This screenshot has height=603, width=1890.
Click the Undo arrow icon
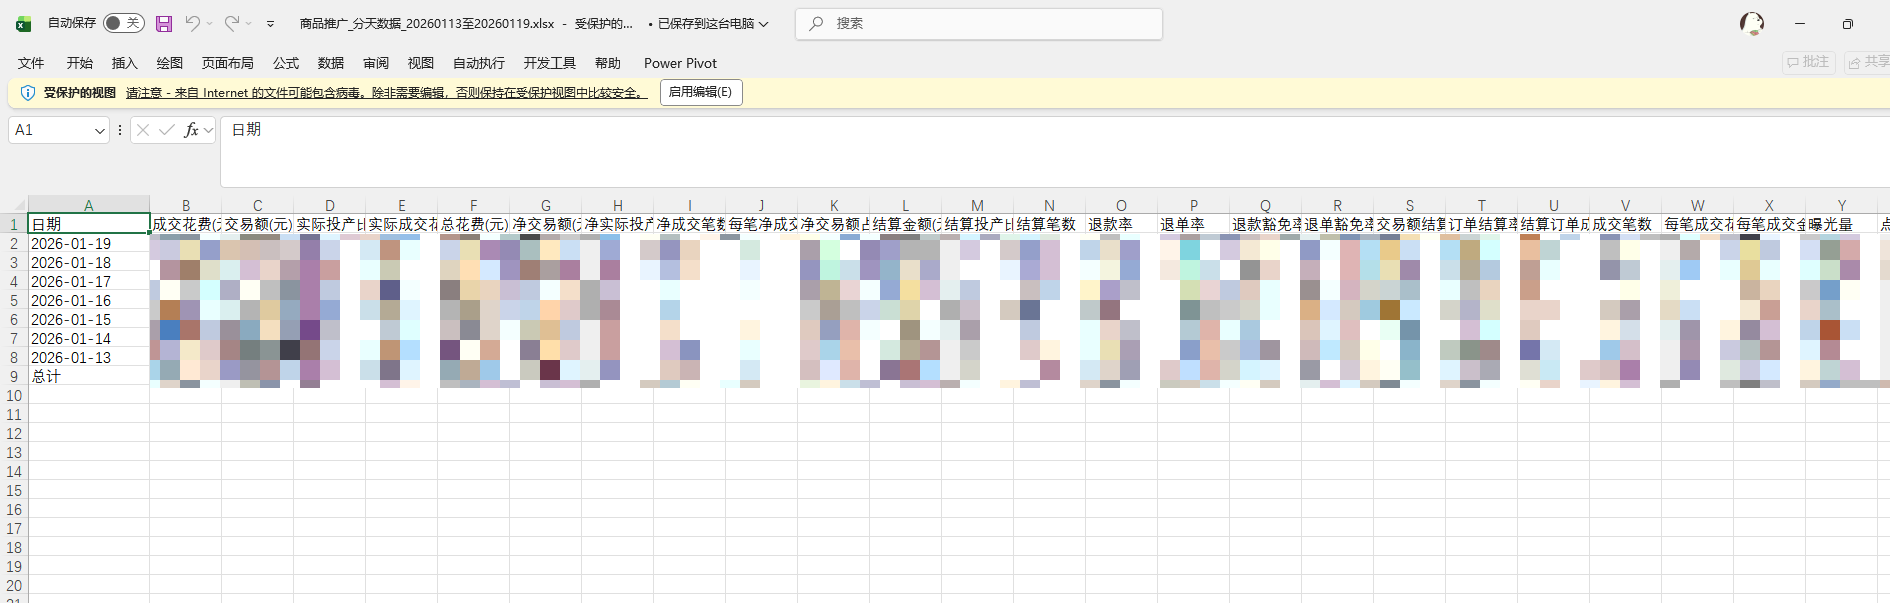pyautogui.click(x=192, y=23)
